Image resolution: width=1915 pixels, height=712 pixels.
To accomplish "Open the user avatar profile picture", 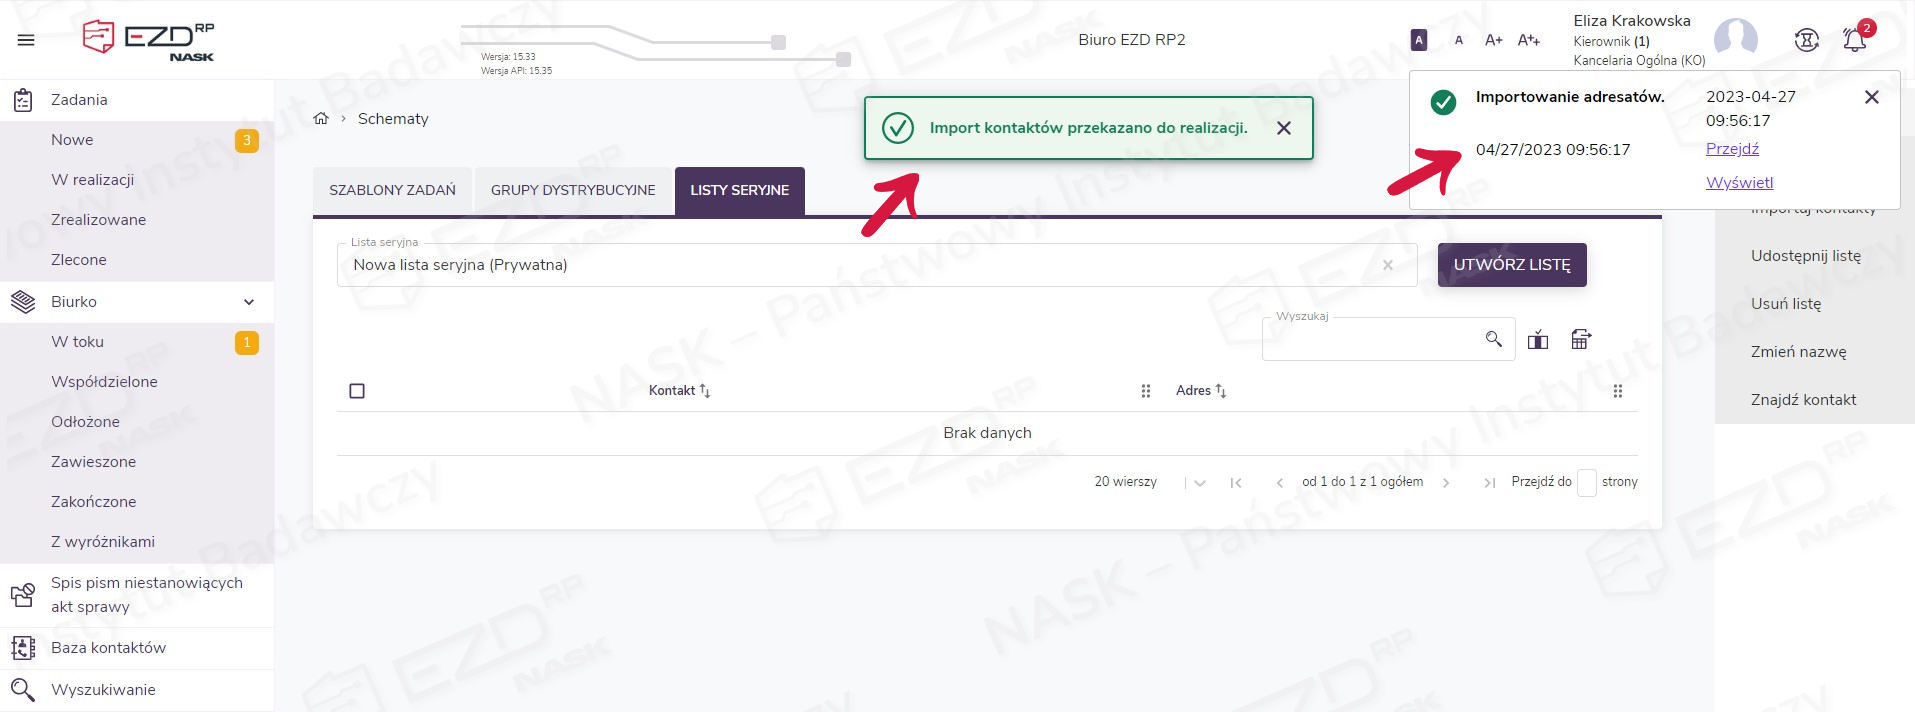I will click(1735, 39).
